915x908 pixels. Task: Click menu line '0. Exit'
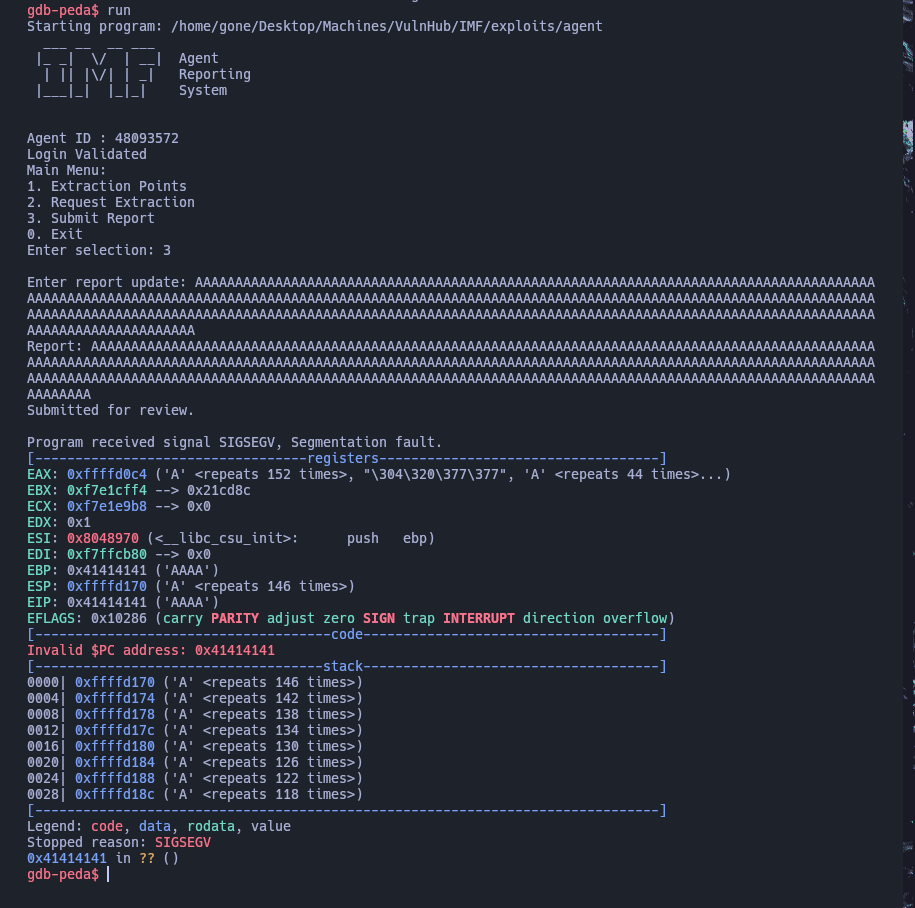tap(55, 234)
